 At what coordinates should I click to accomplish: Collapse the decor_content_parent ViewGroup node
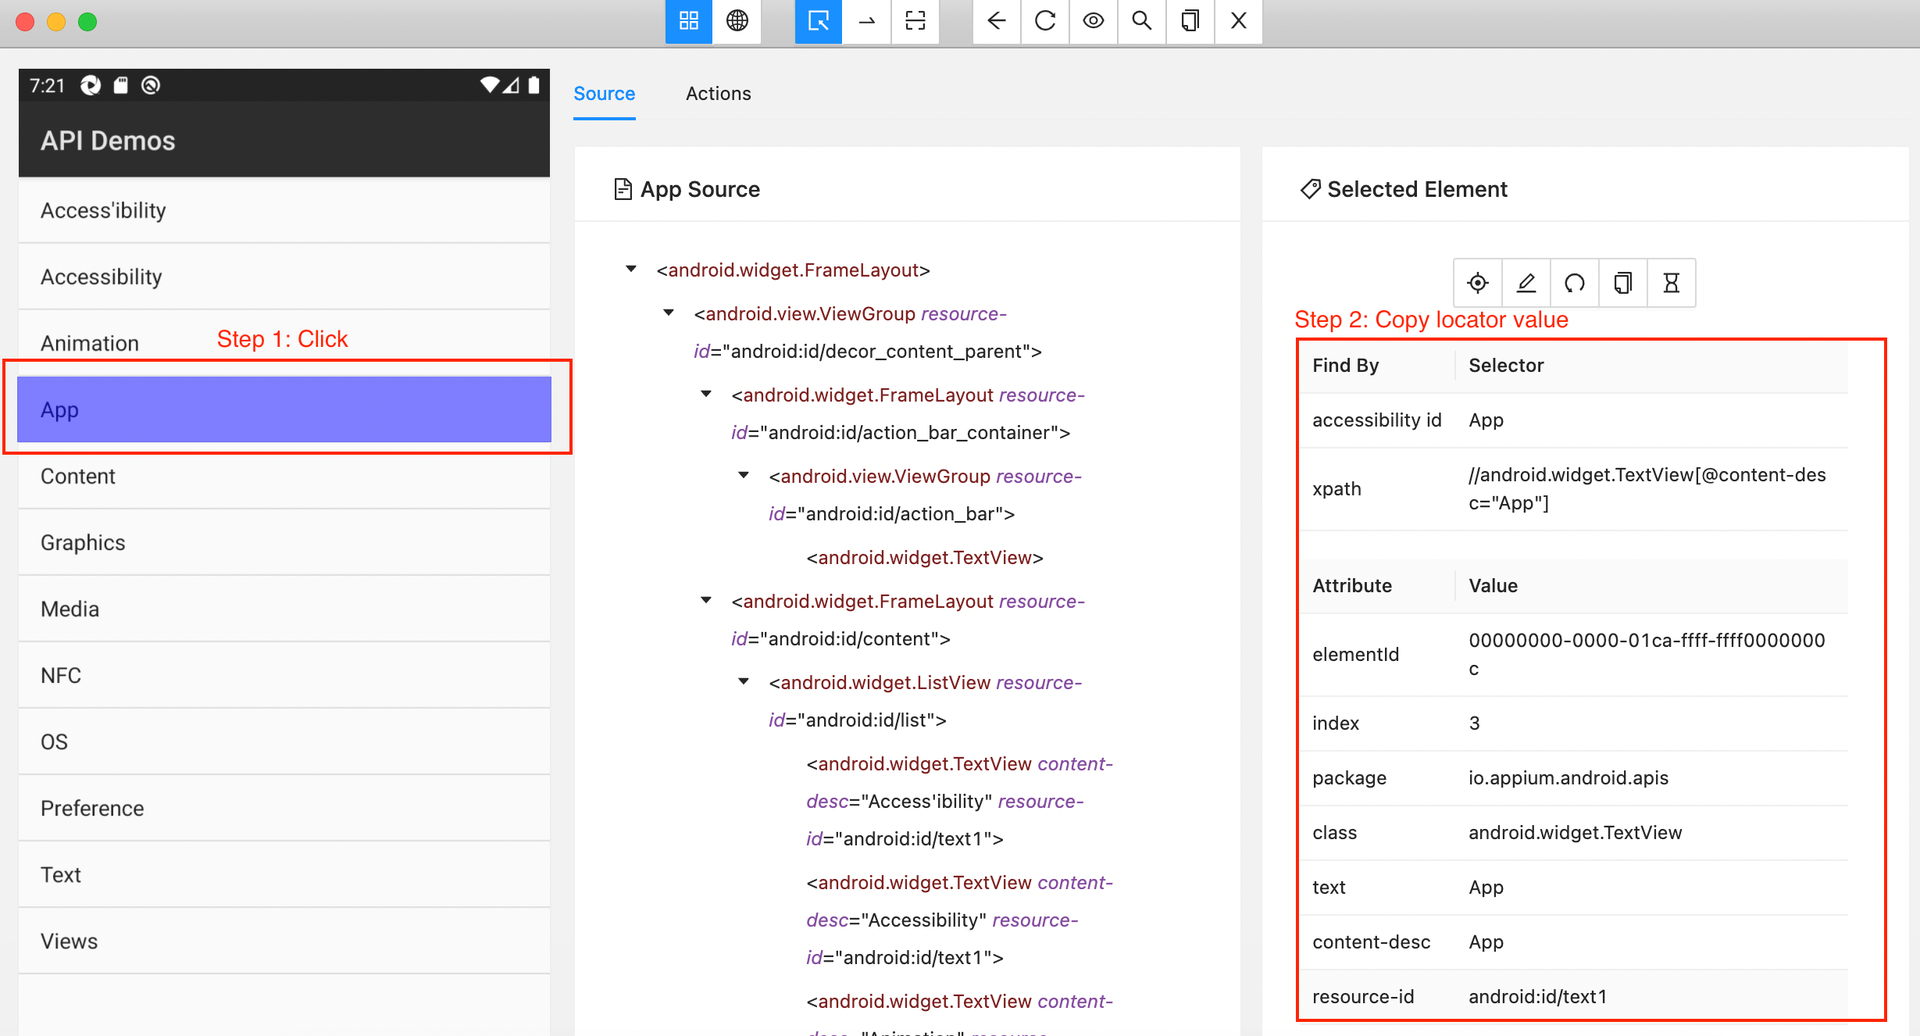(668, 311)
